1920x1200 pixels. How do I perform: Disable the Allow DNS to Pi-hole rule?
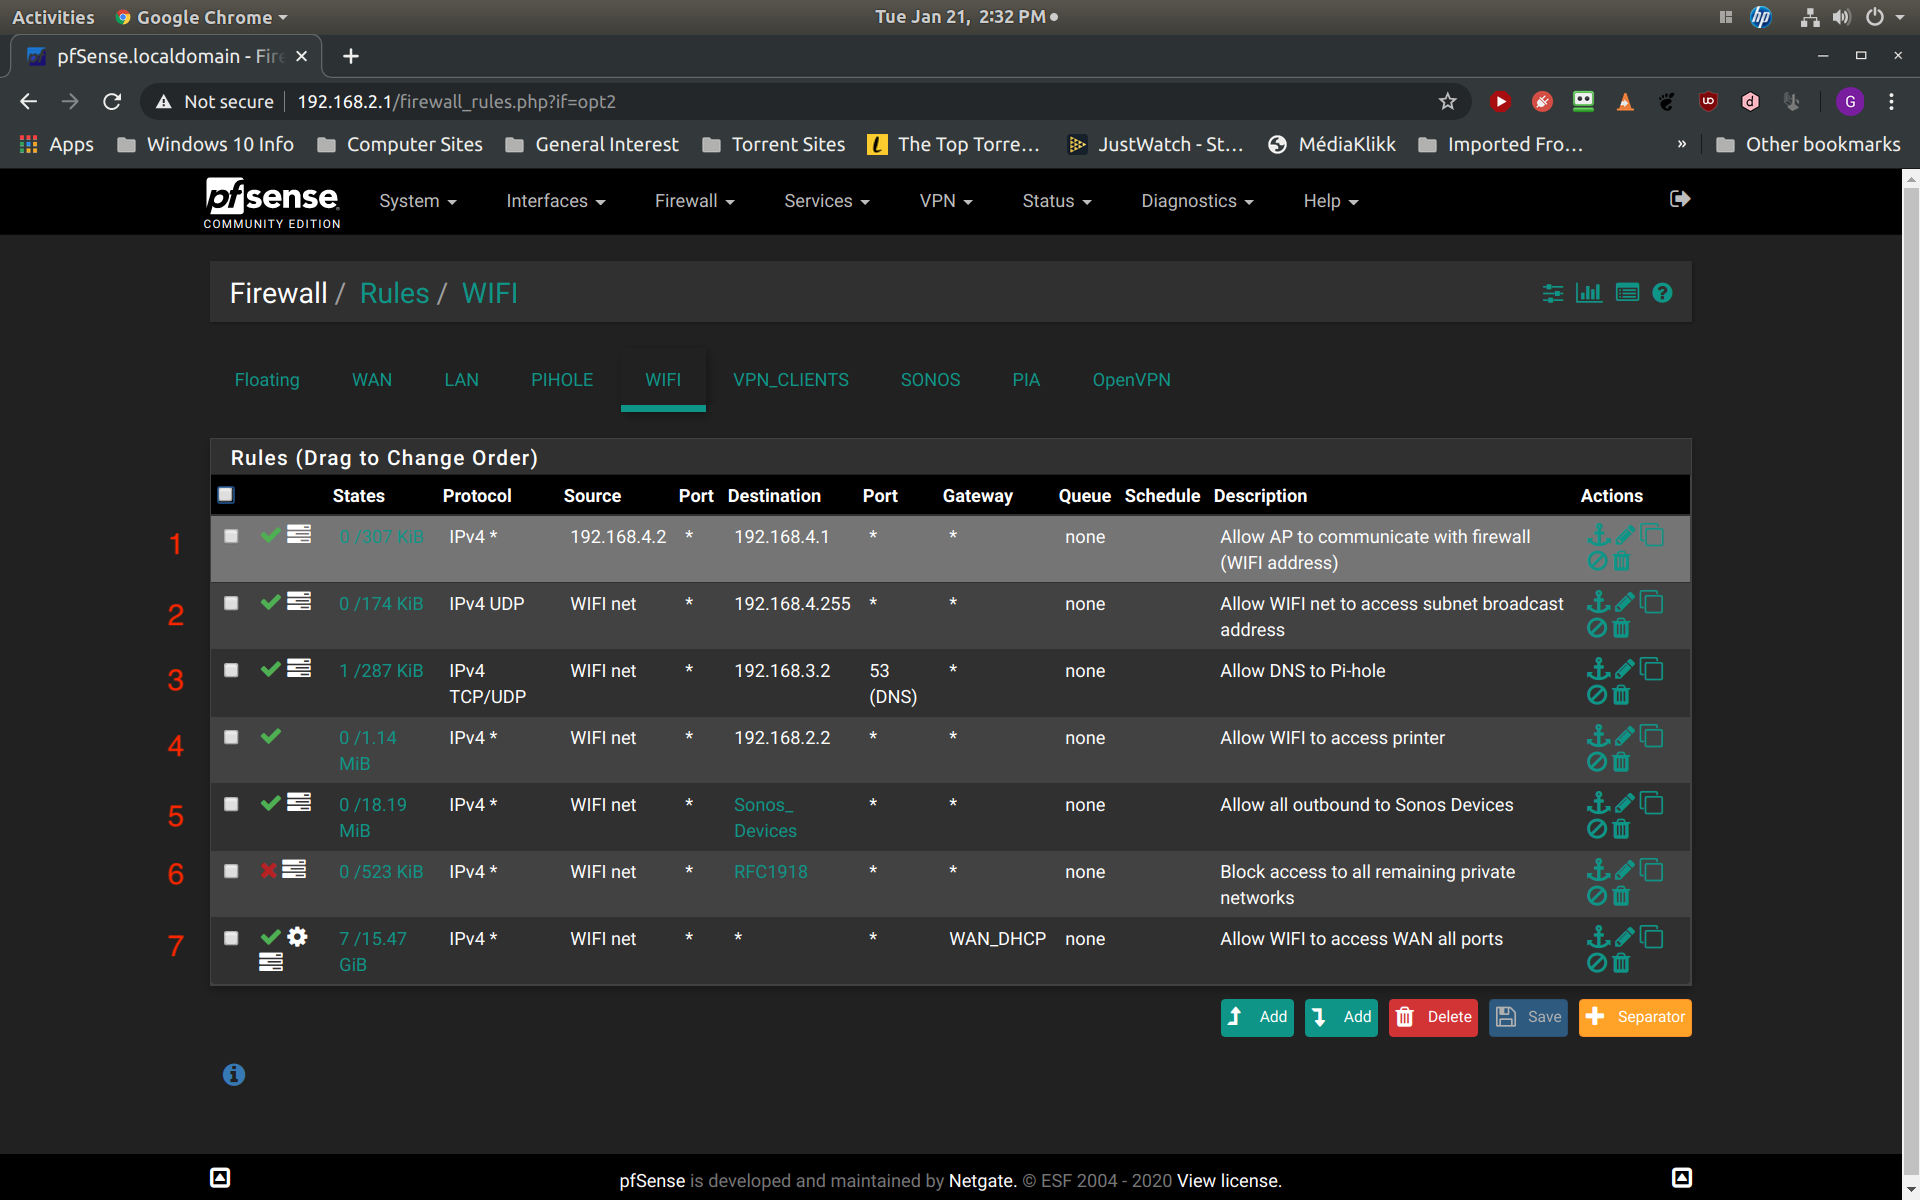pos(1597,695)
